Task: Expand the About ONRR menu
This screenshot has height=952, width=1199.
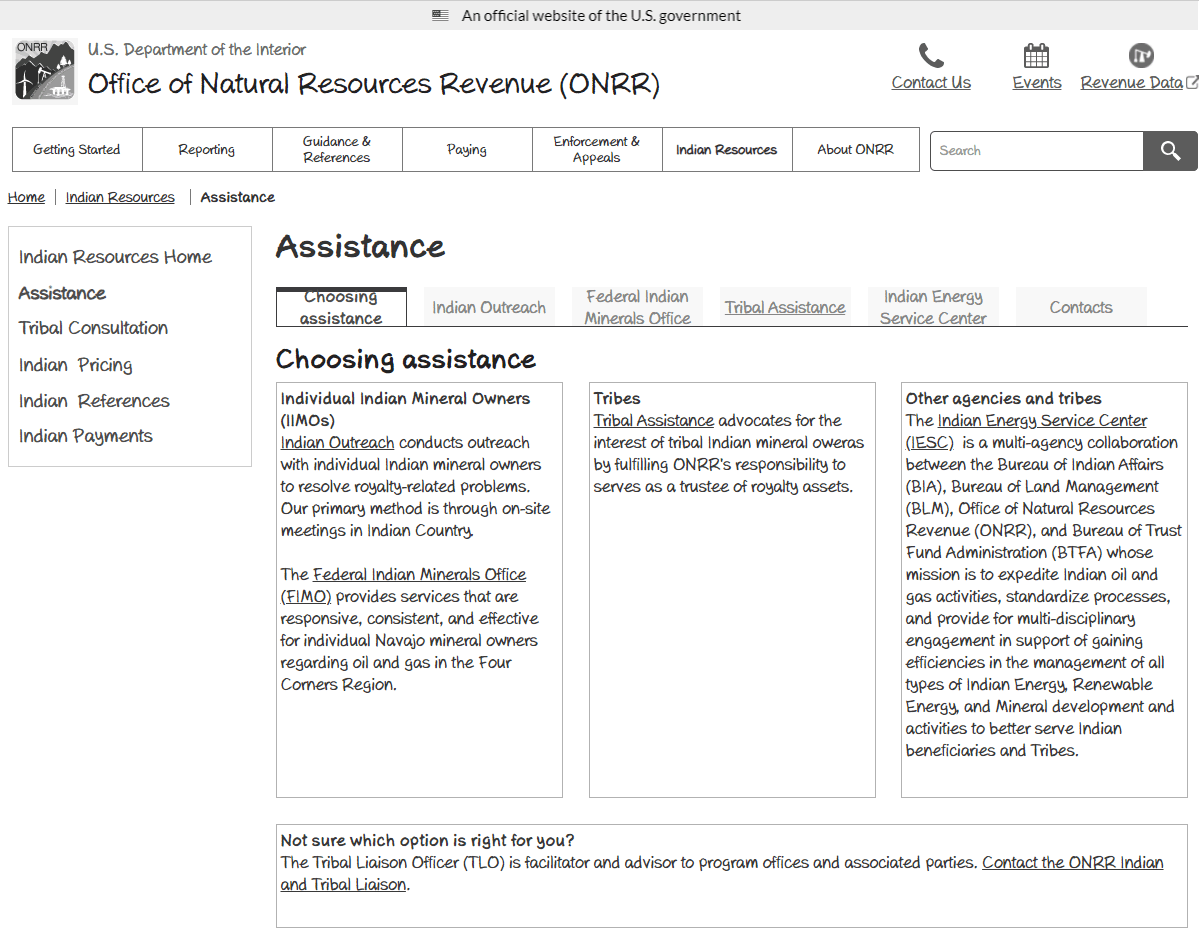Action: pyautogui.click(x=856, y=150)
